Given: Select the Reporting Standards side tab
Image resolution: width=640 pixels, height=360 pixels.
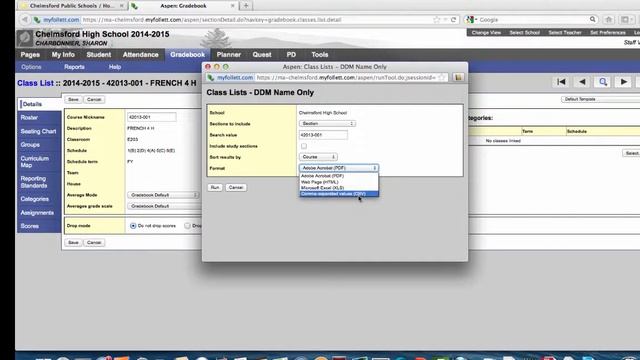Looking at the screenshot, I should point(40,182).
